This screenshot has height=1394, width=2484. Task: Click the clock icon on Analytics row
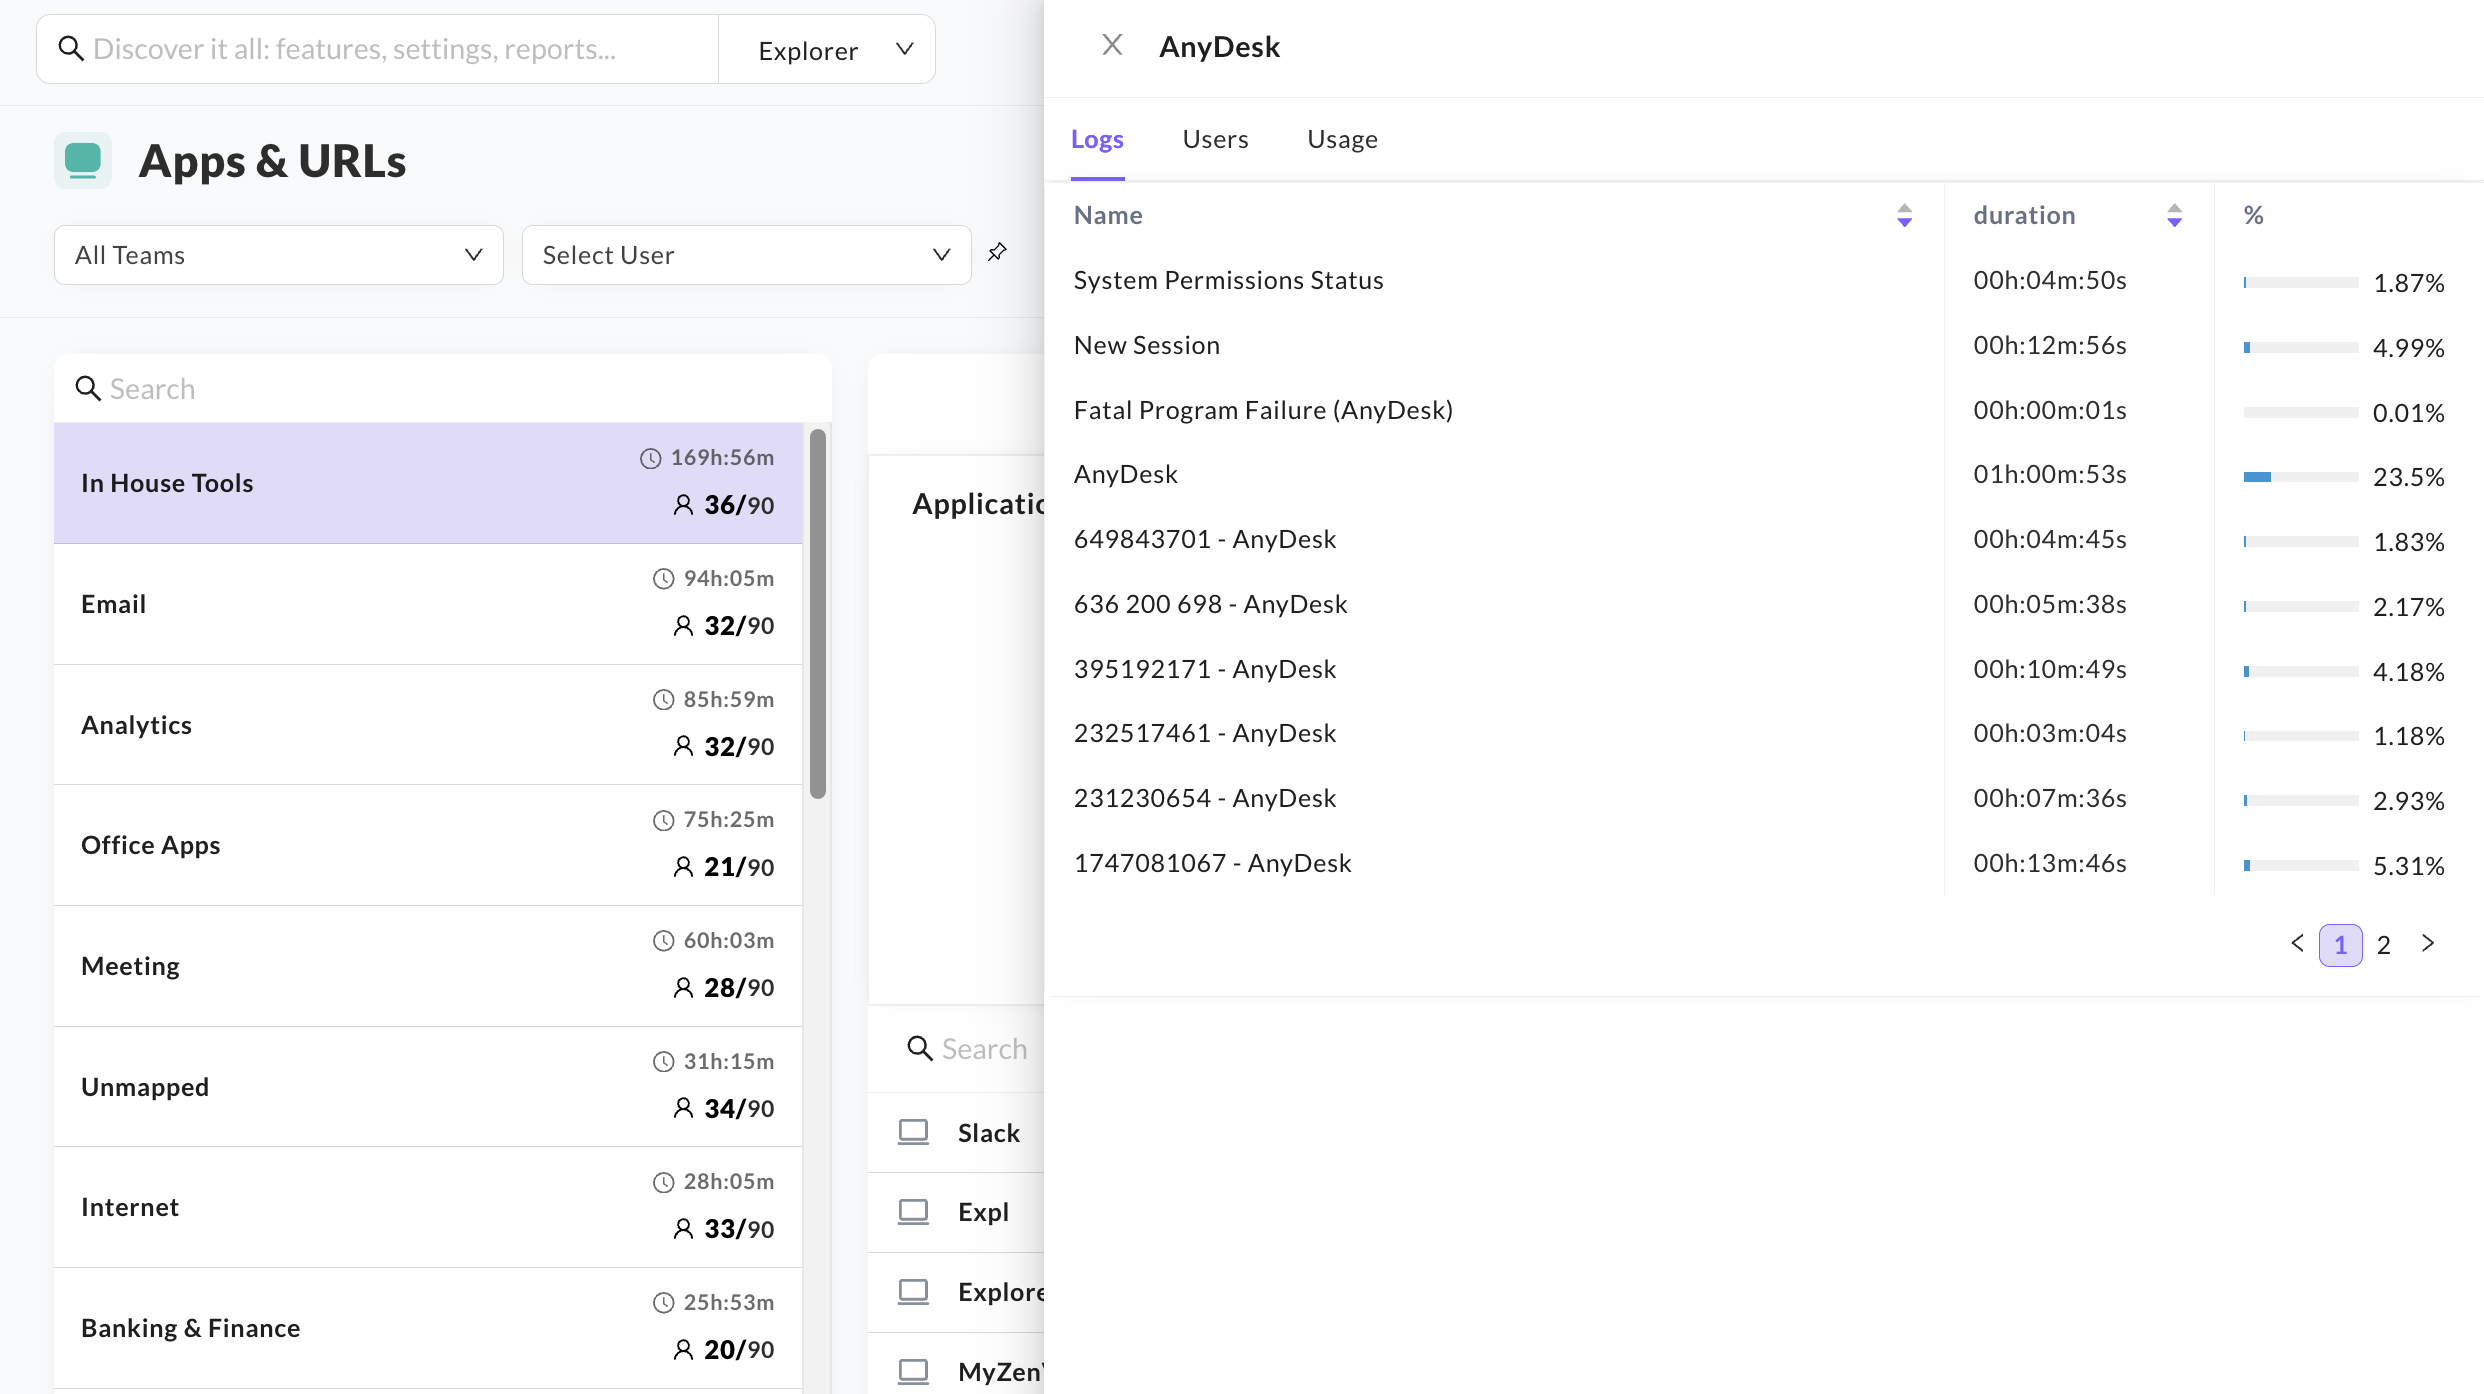point(664,700)
